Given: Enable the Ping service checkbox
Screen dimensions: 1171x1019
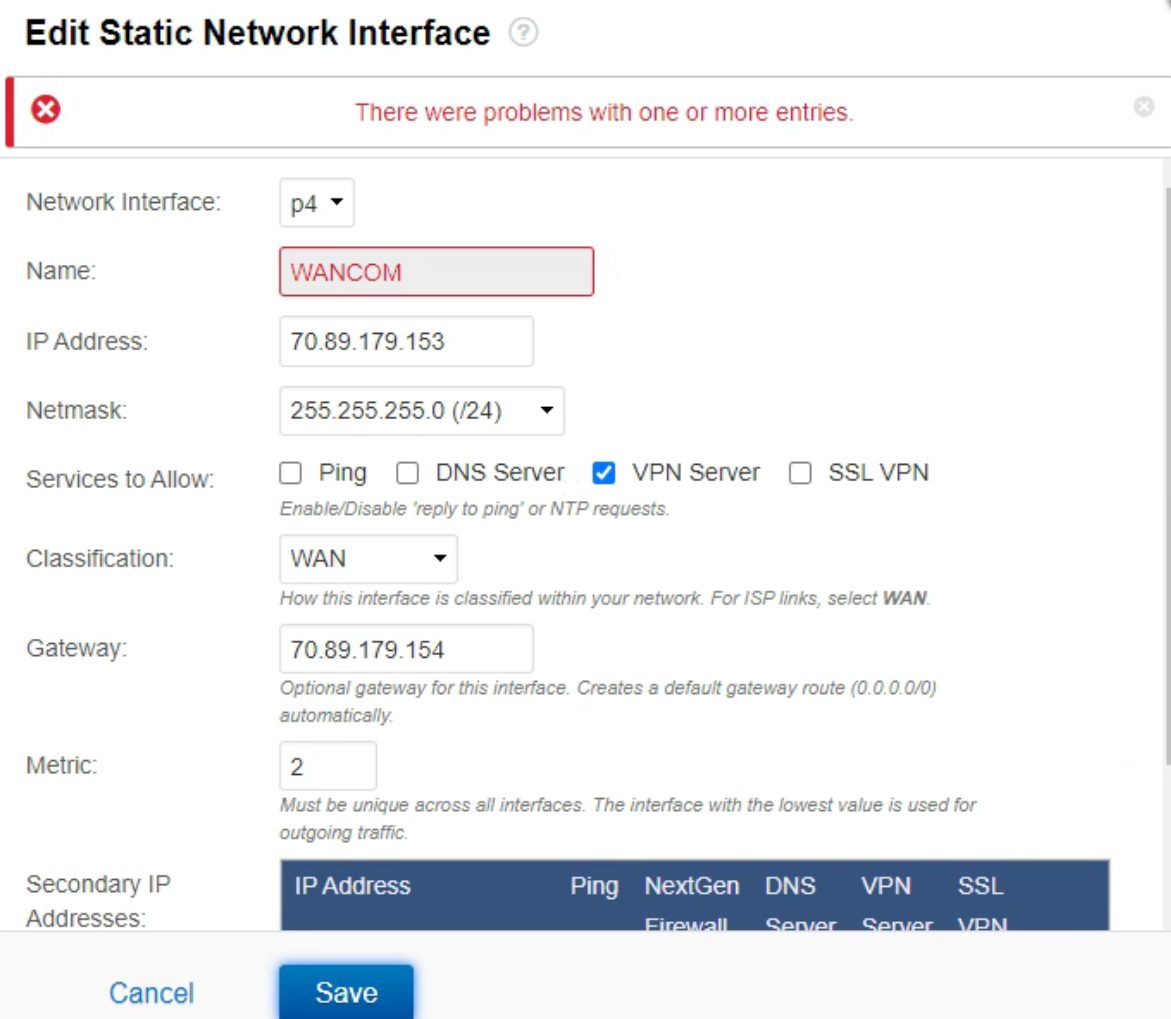Looking at the screenshot, I should (x=291, y=473).
